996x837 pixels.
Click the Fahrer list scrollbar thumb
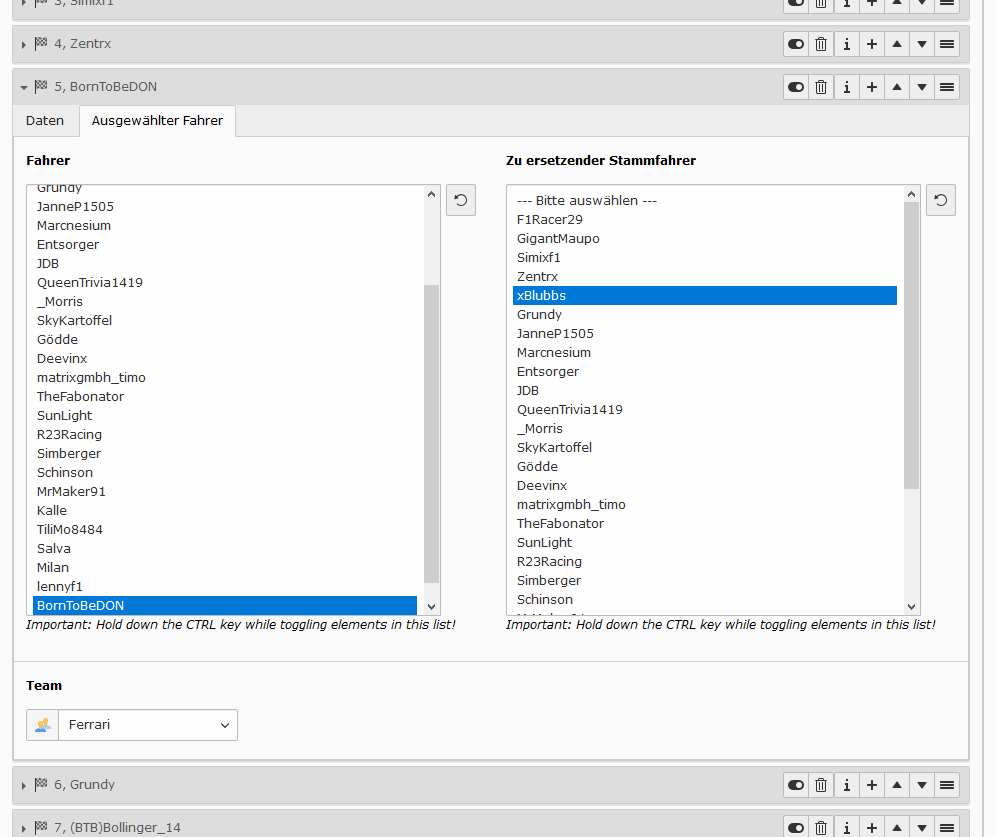pos(431,433)
